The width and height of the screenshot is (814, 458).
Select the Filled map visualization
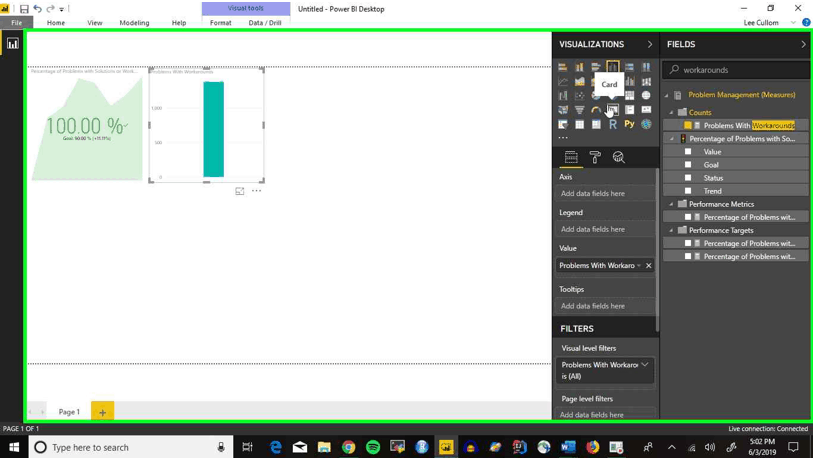click(x=563, y=110)
